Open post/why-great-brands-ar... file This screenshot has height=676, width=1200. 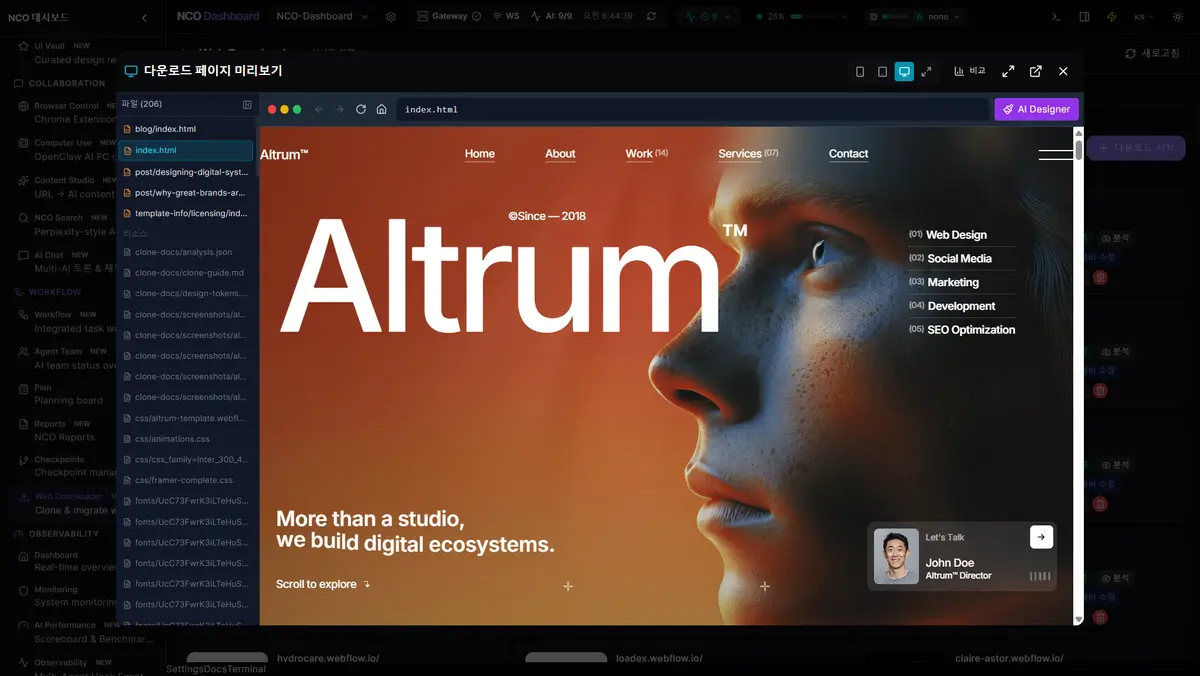point(186,192)
